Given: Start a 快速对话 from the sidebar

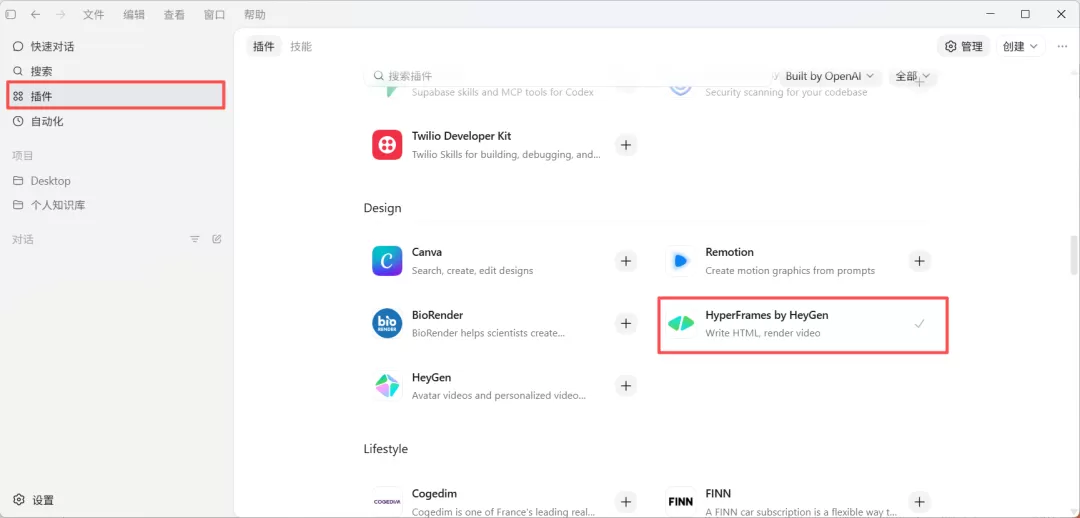Looking at the screenshot, I should tap(116, 46).
